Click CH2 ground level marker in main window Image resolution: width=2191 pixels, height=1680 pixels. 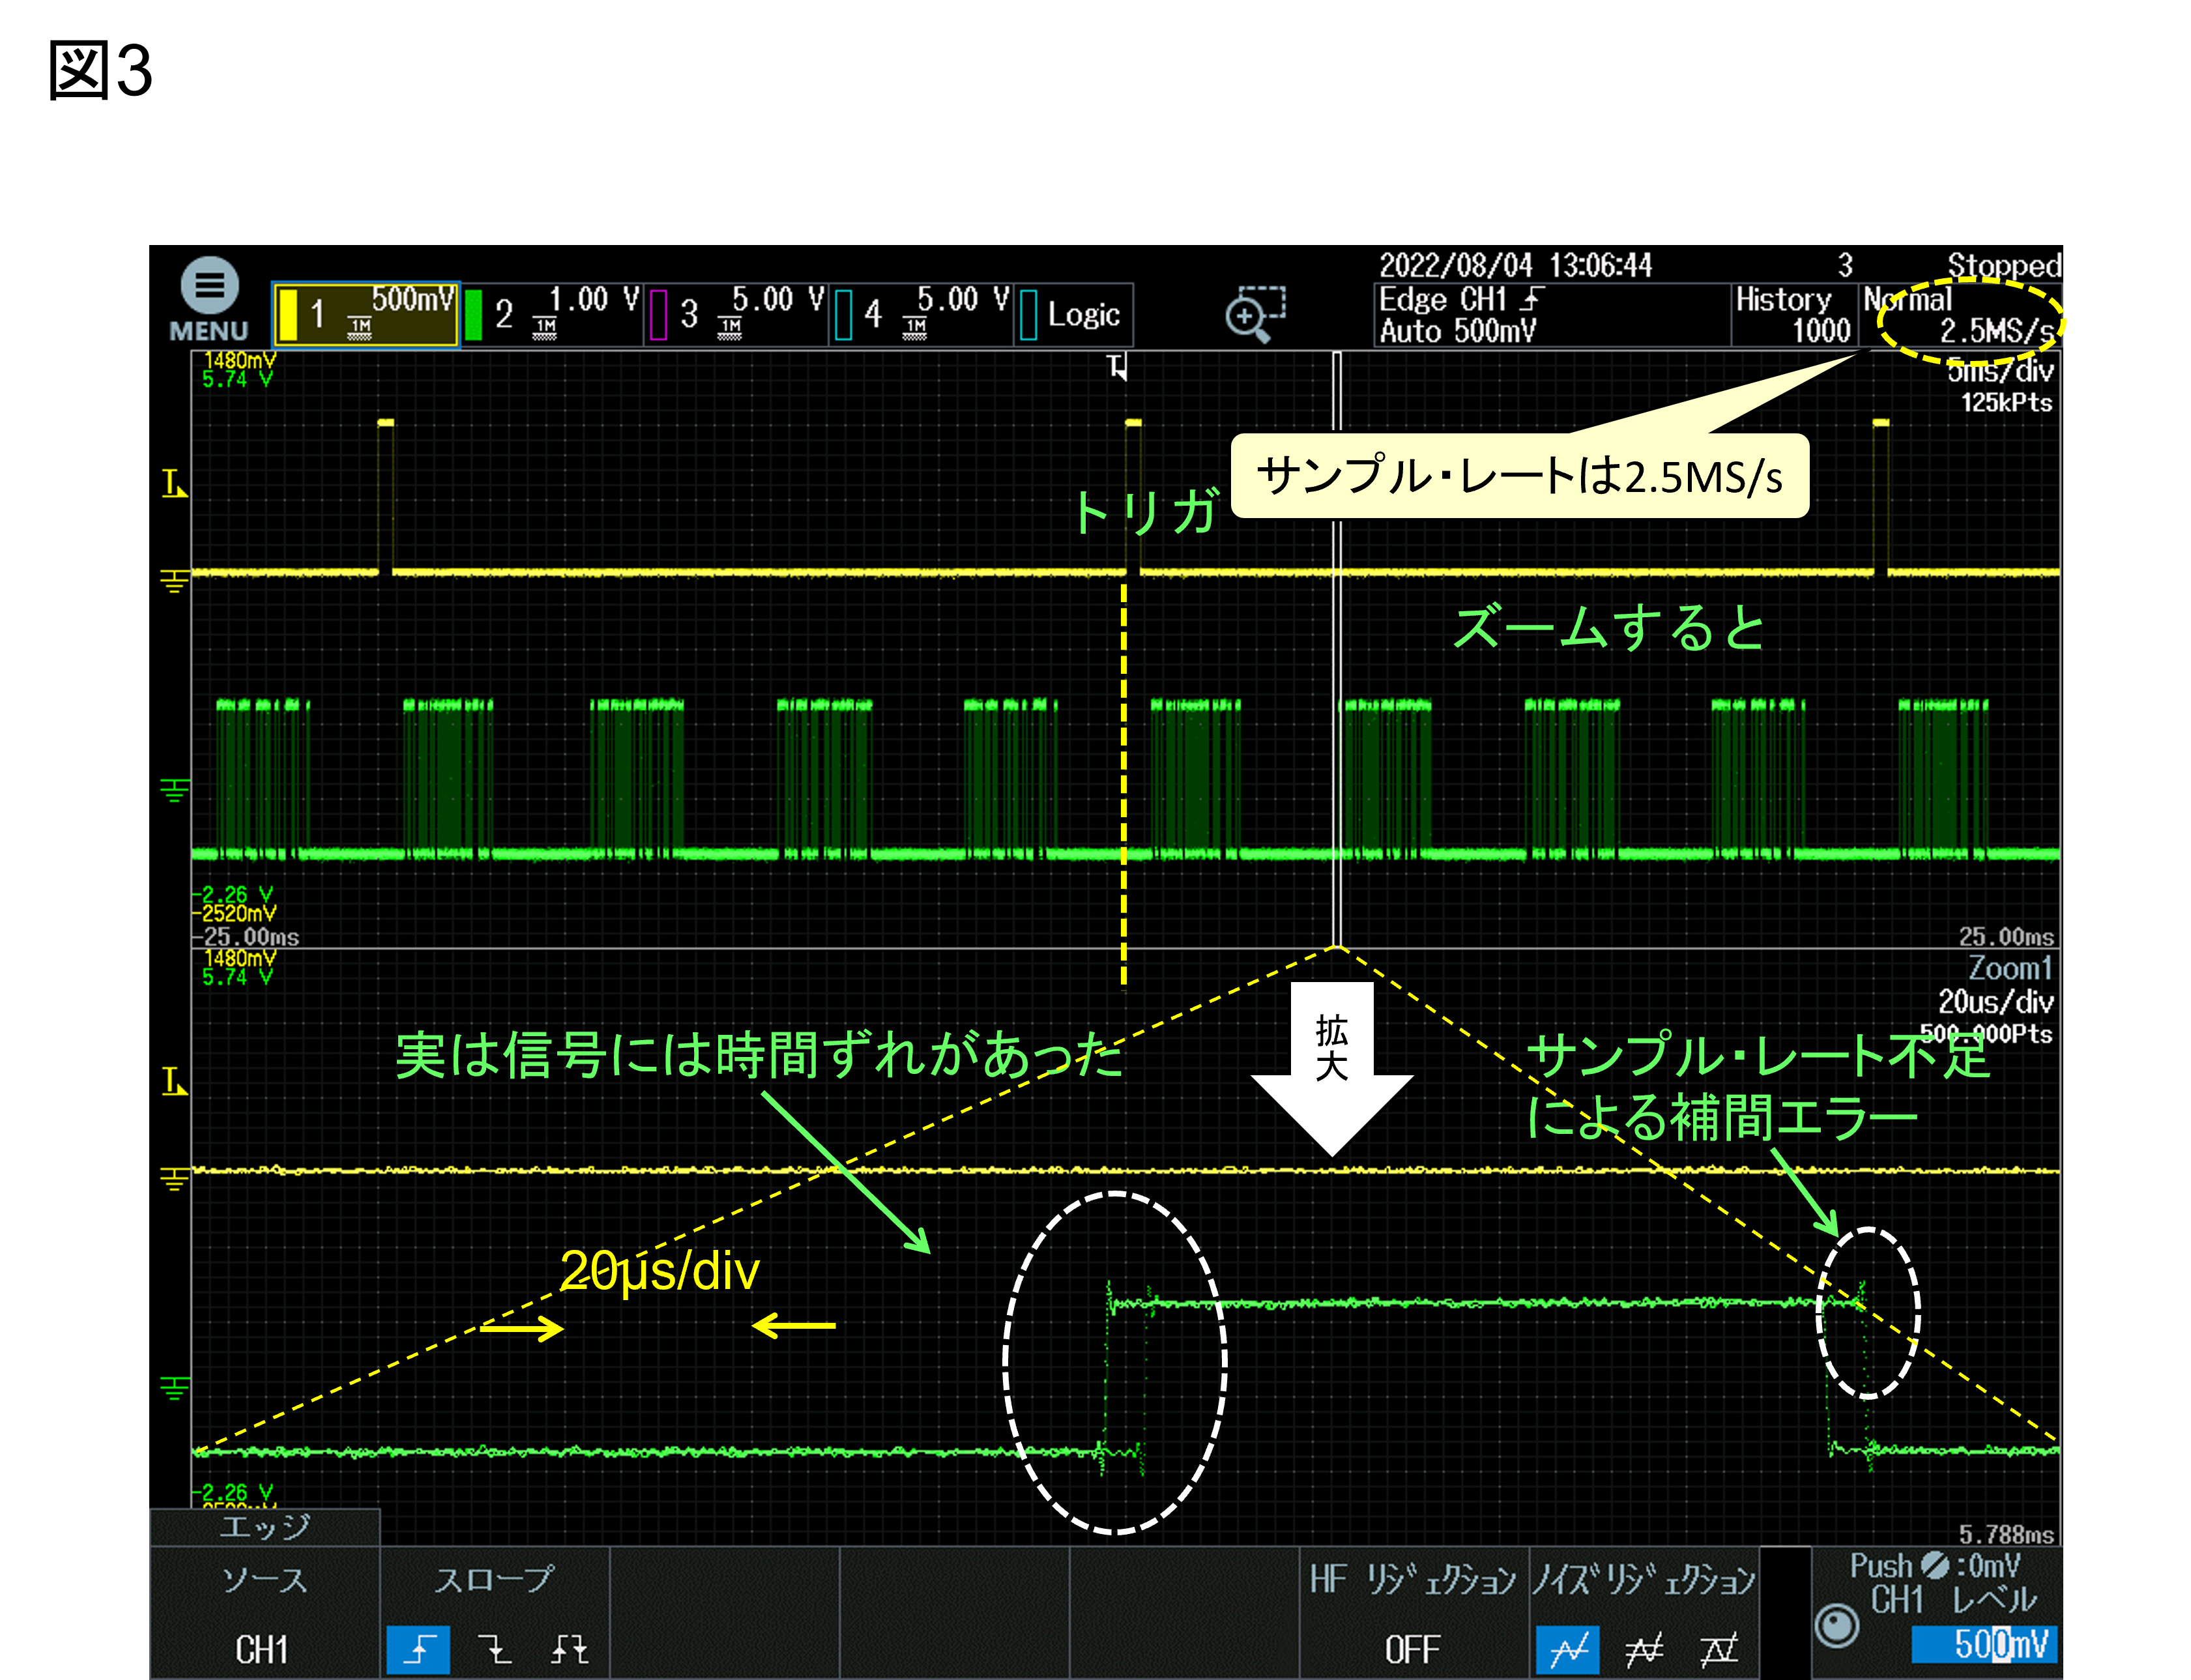pyautogui.click(x=174, y=791)
